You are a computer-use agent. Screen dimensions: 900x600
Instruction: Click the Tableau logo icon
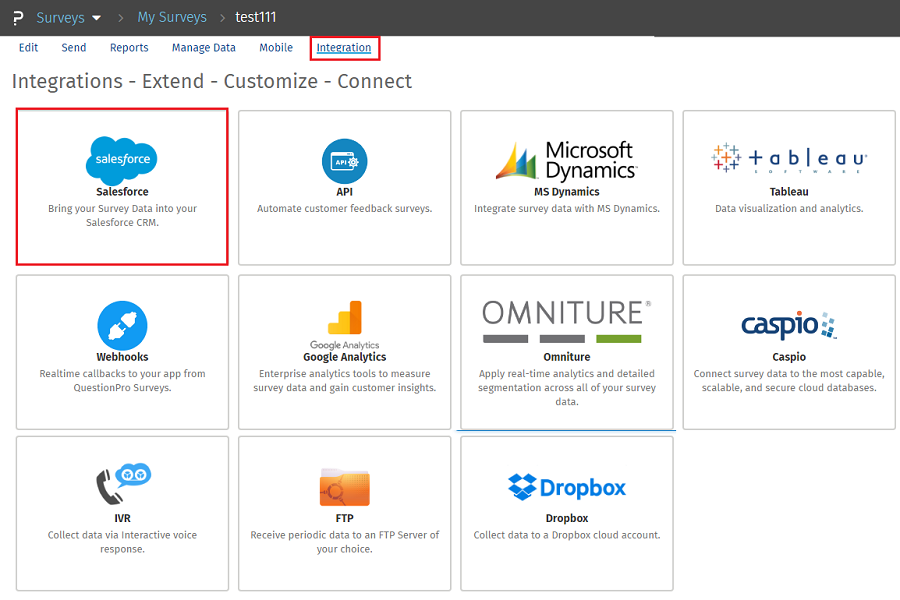click(789, 159)
